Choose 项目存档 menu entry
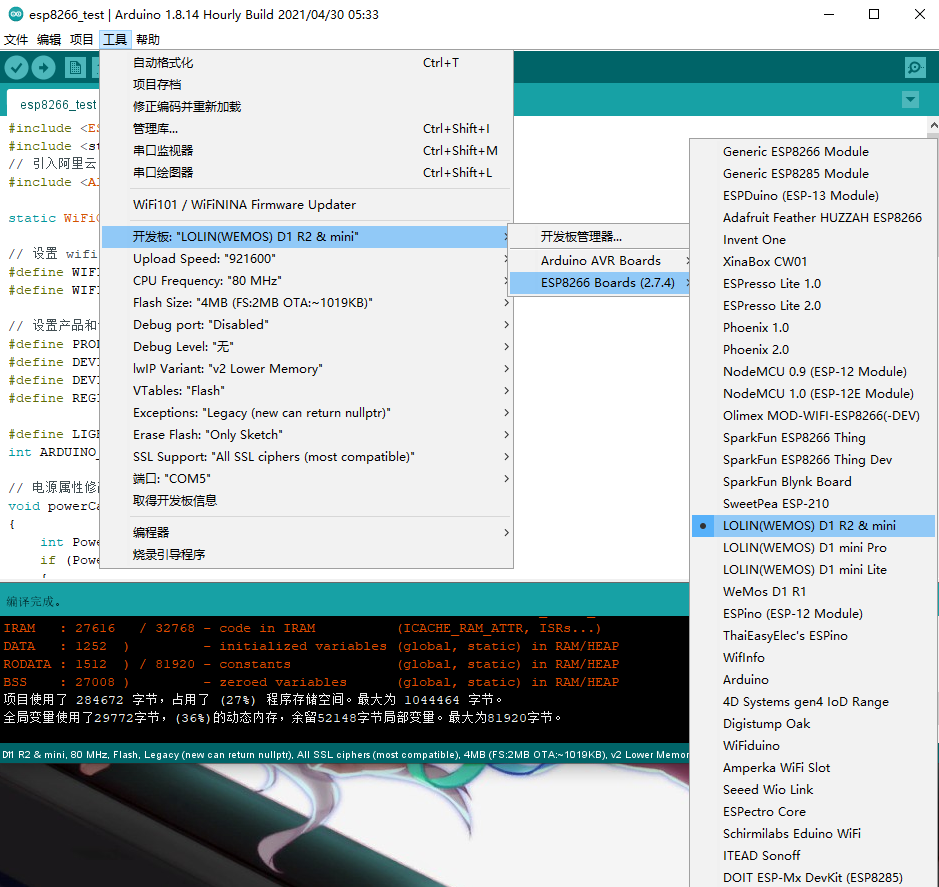 tap(306, 84)
